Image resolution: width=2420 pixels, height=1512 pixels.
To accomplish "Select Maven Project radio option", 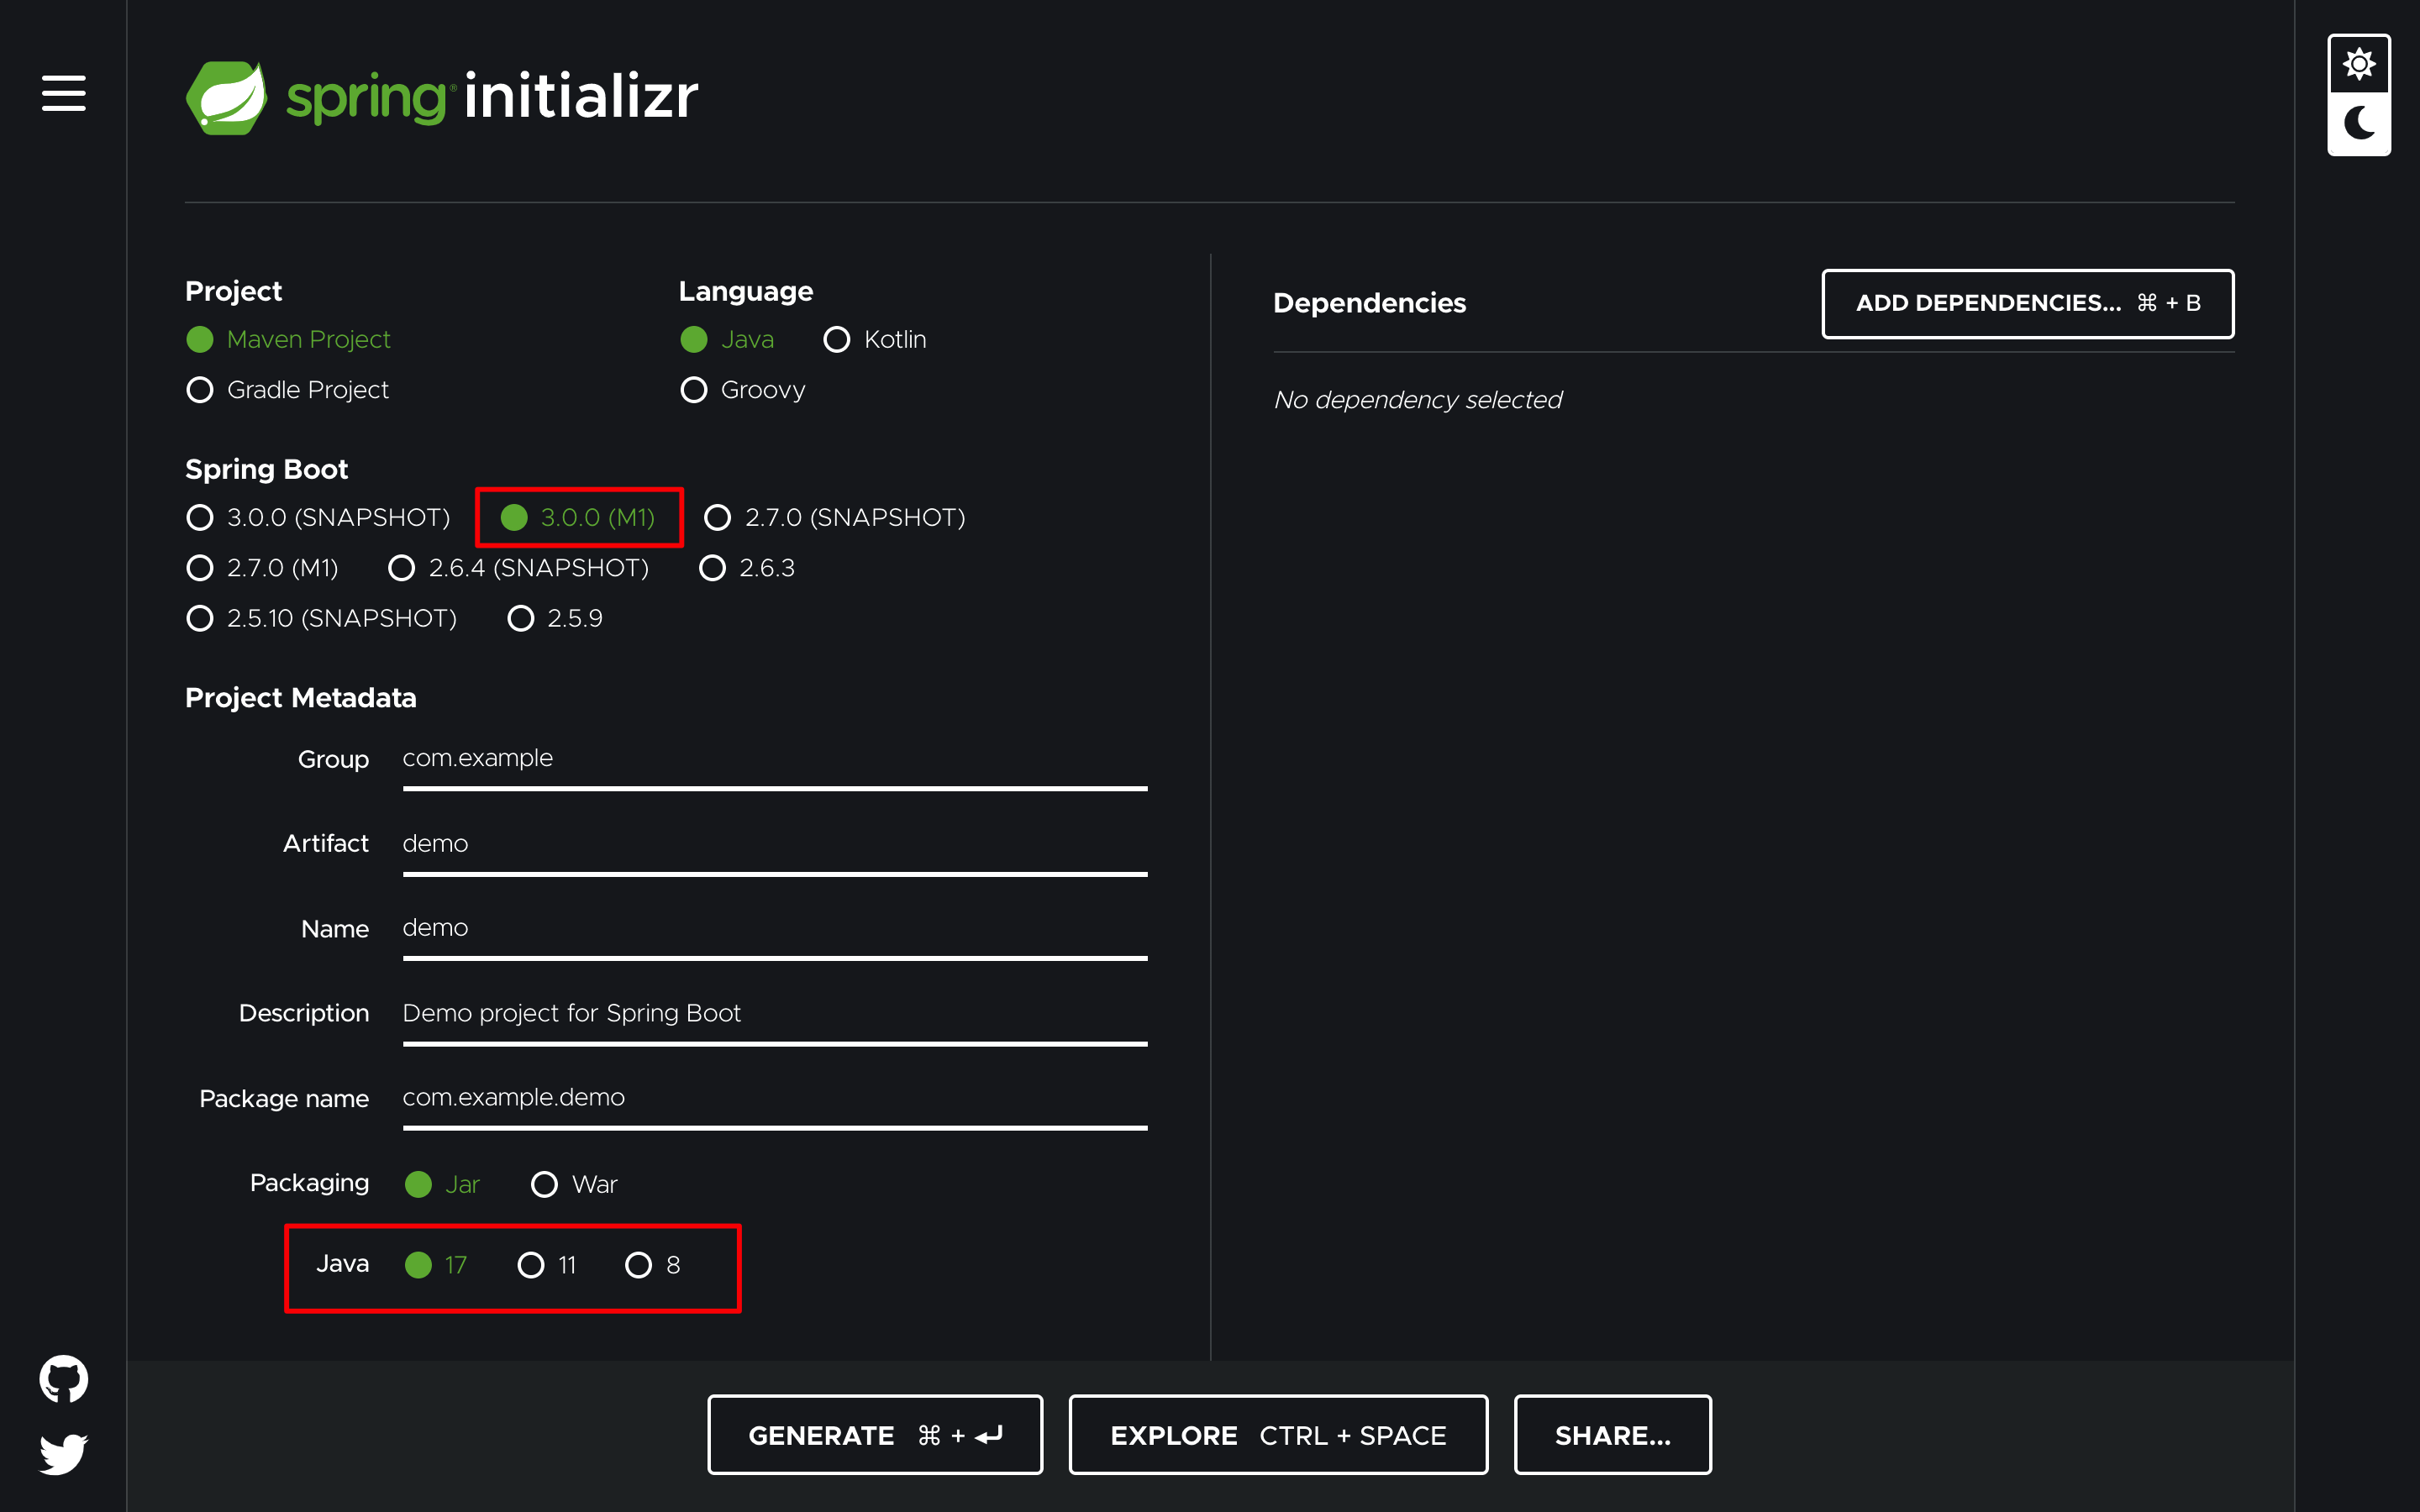I will pyautogui.click(x=288, y=339).
